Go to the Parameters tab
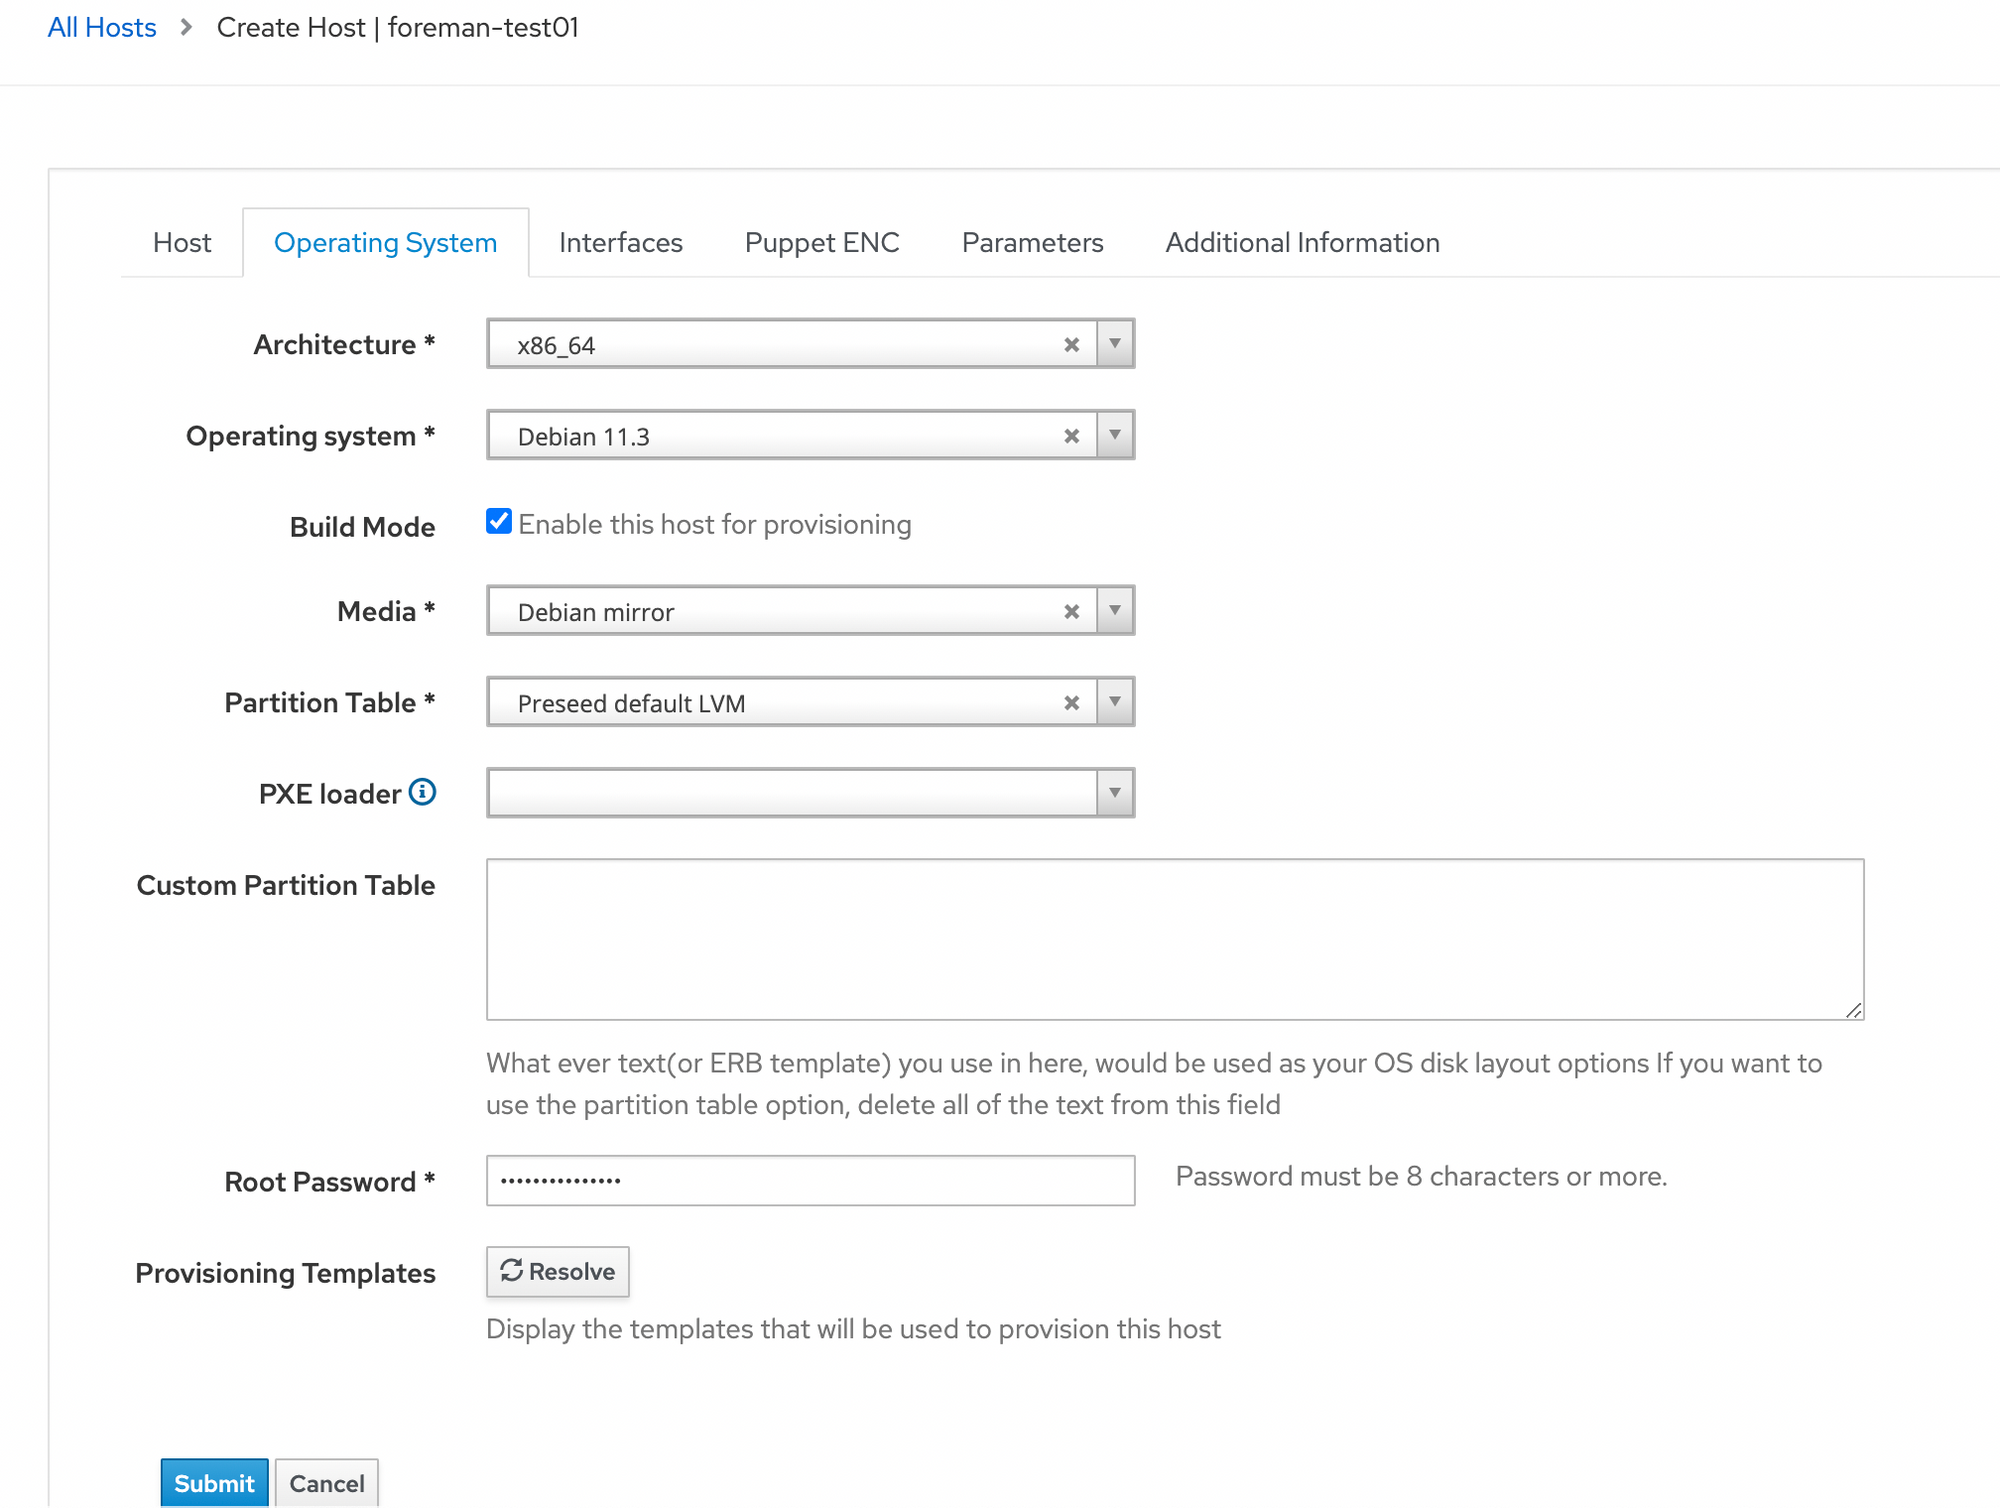 coord(1032,243)
